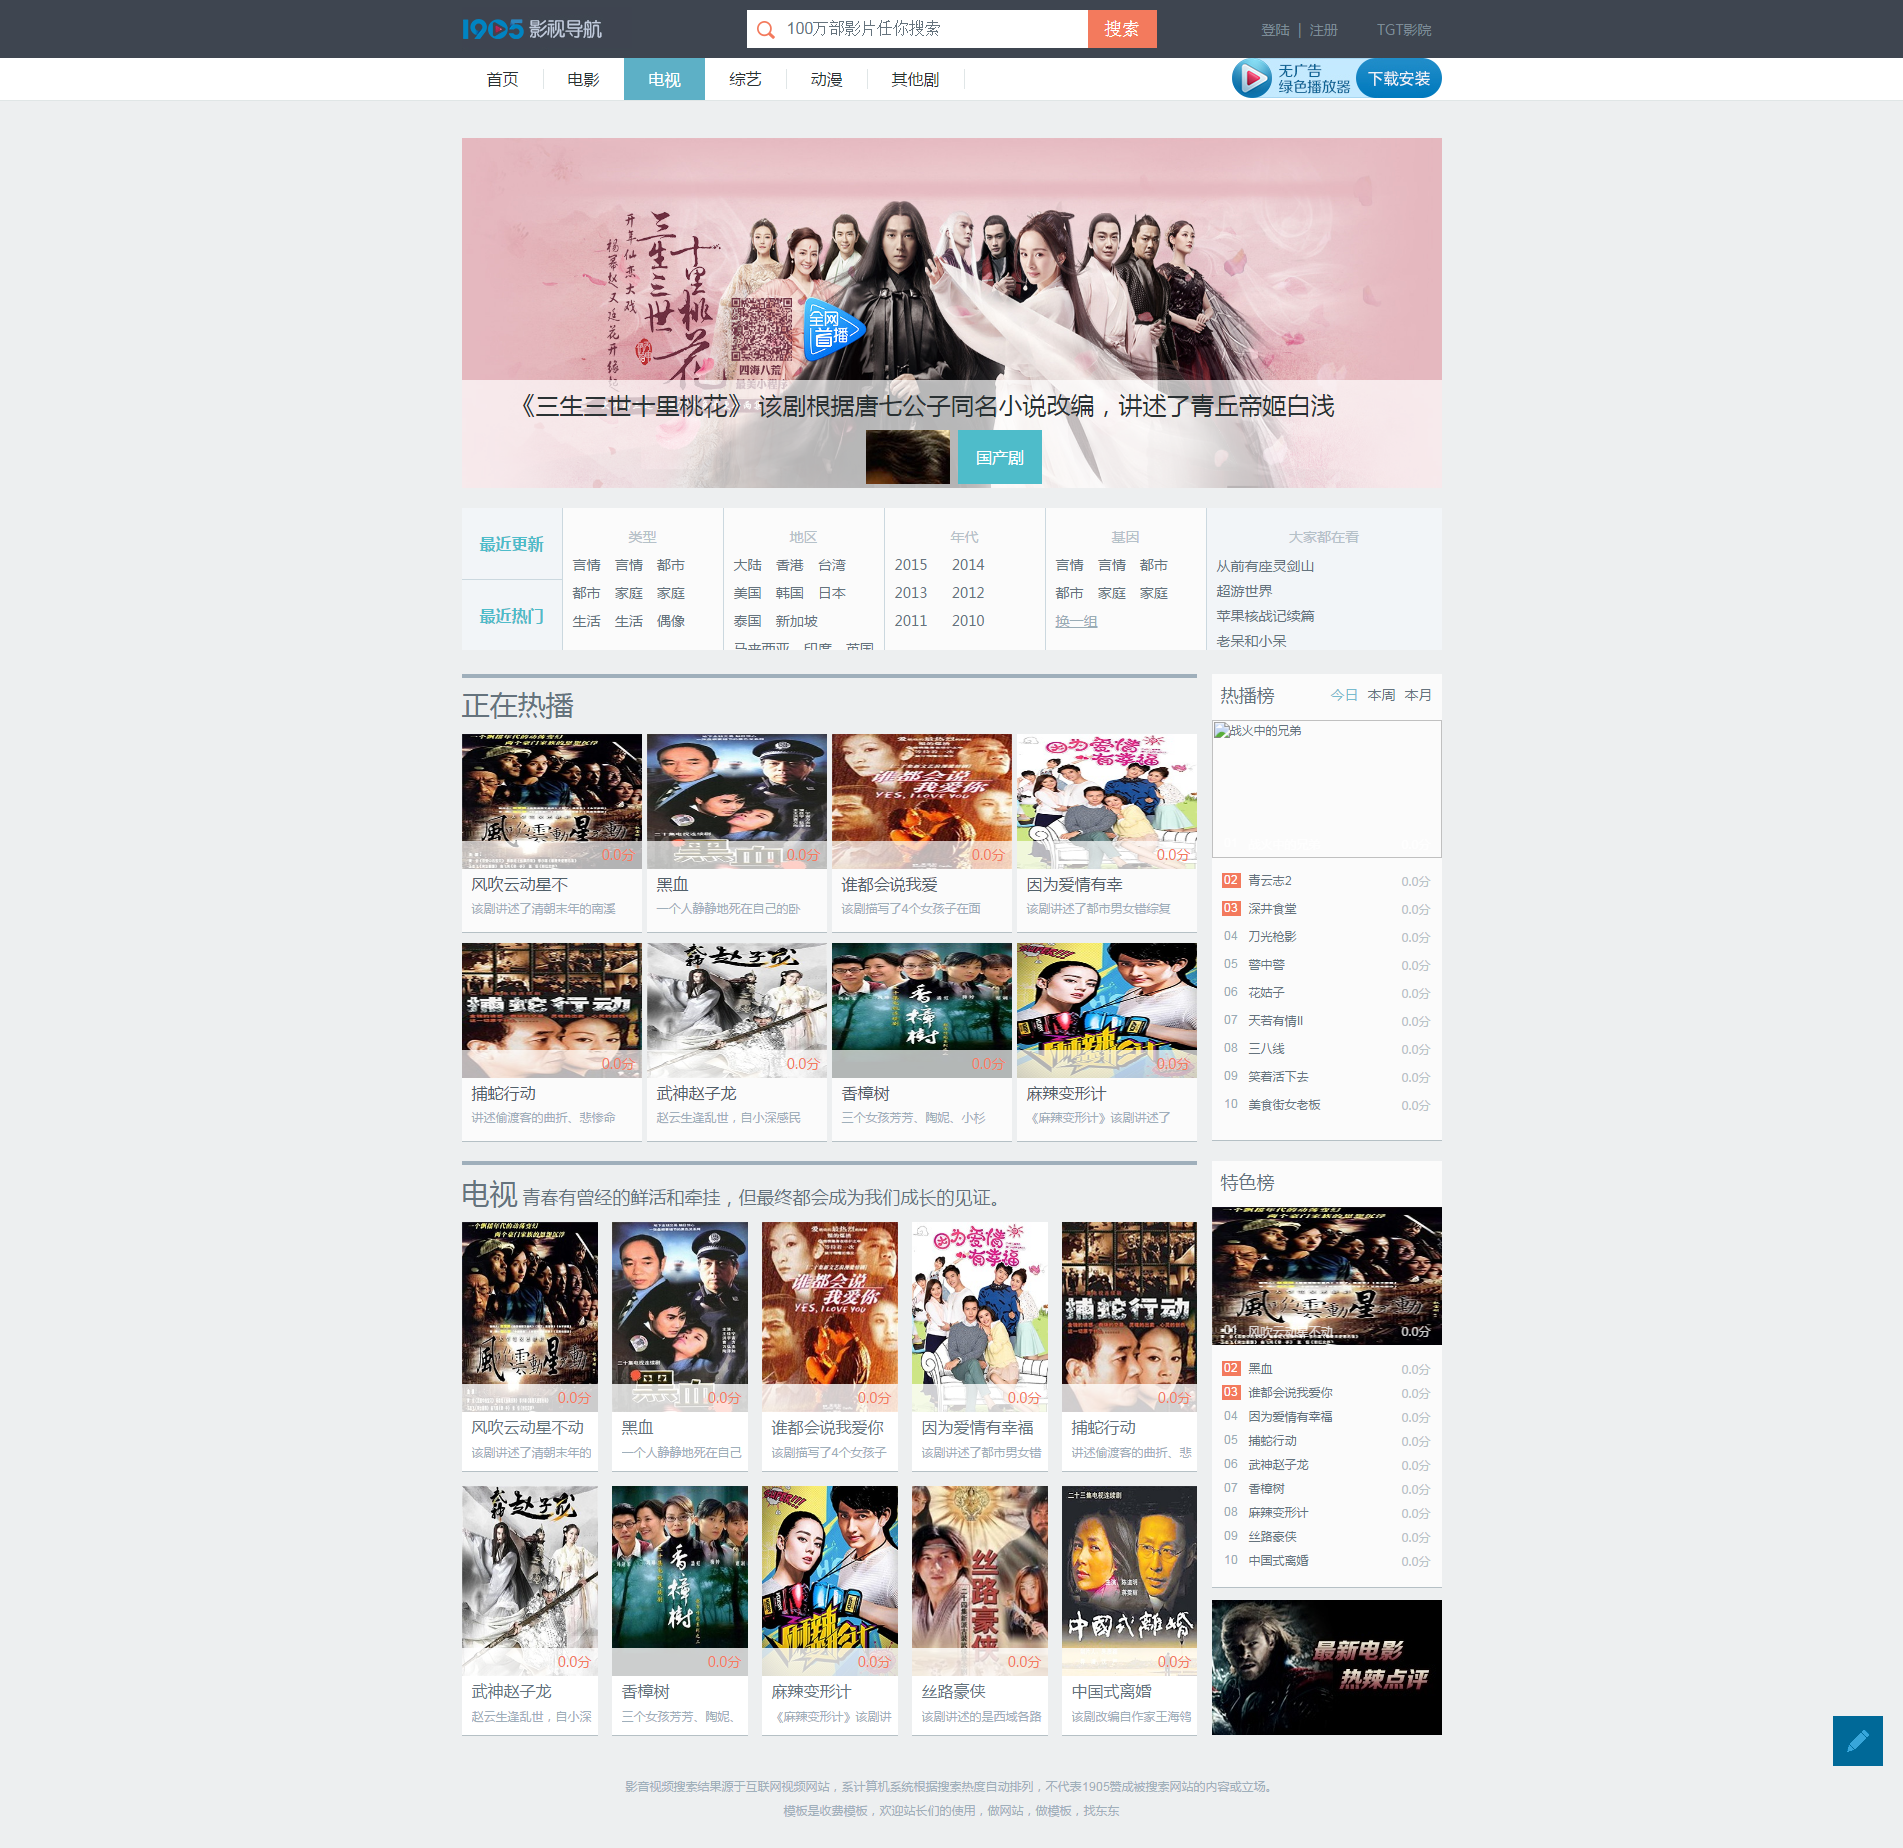Image resolution: width=1903 pixels, height=1848 pixels.
Task: Open 黑血 in 特色榜 list
Action: point(1260,1369)
